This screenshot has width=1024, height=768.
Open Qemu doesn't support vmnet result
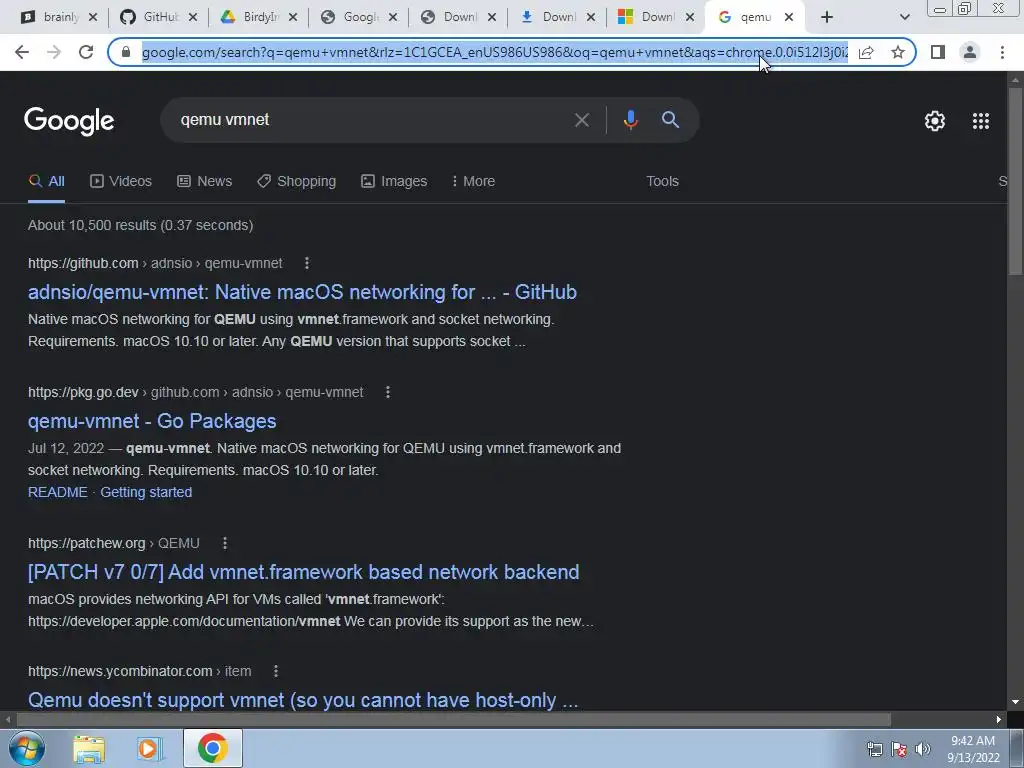[x=303, y=699]
